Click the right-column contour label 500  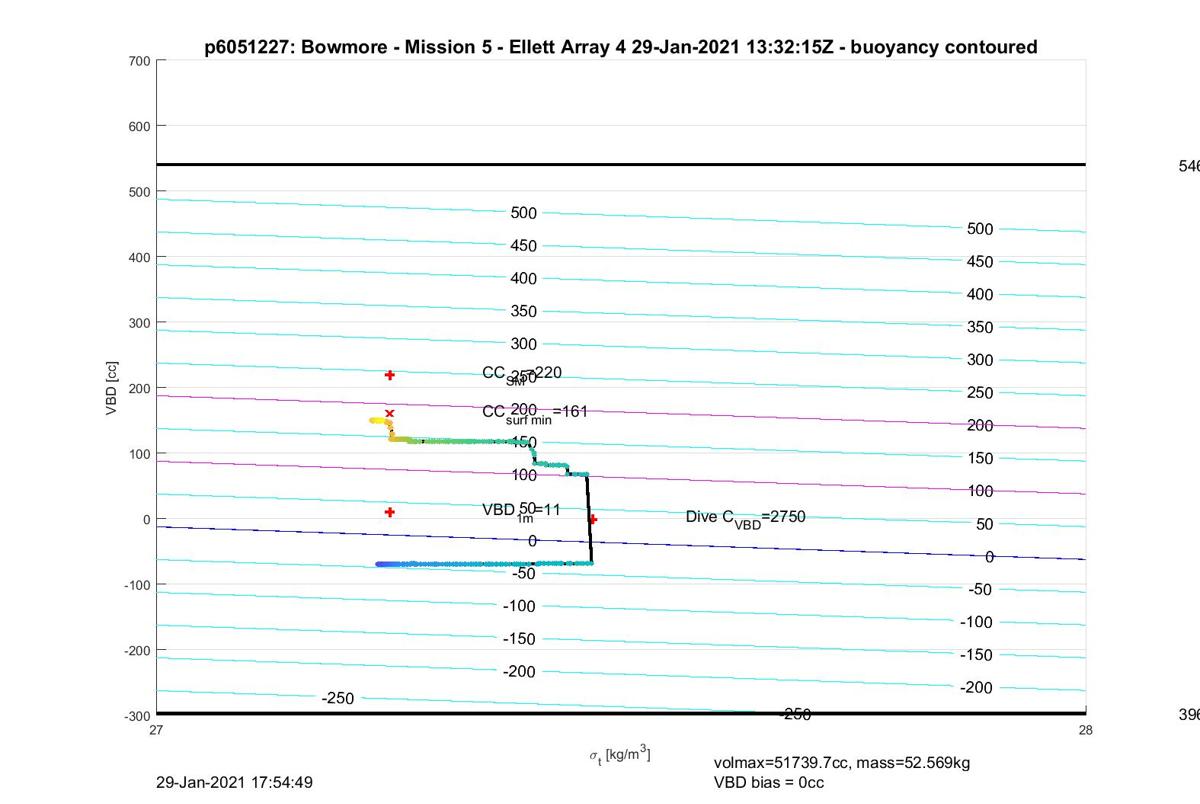(980, 229)
